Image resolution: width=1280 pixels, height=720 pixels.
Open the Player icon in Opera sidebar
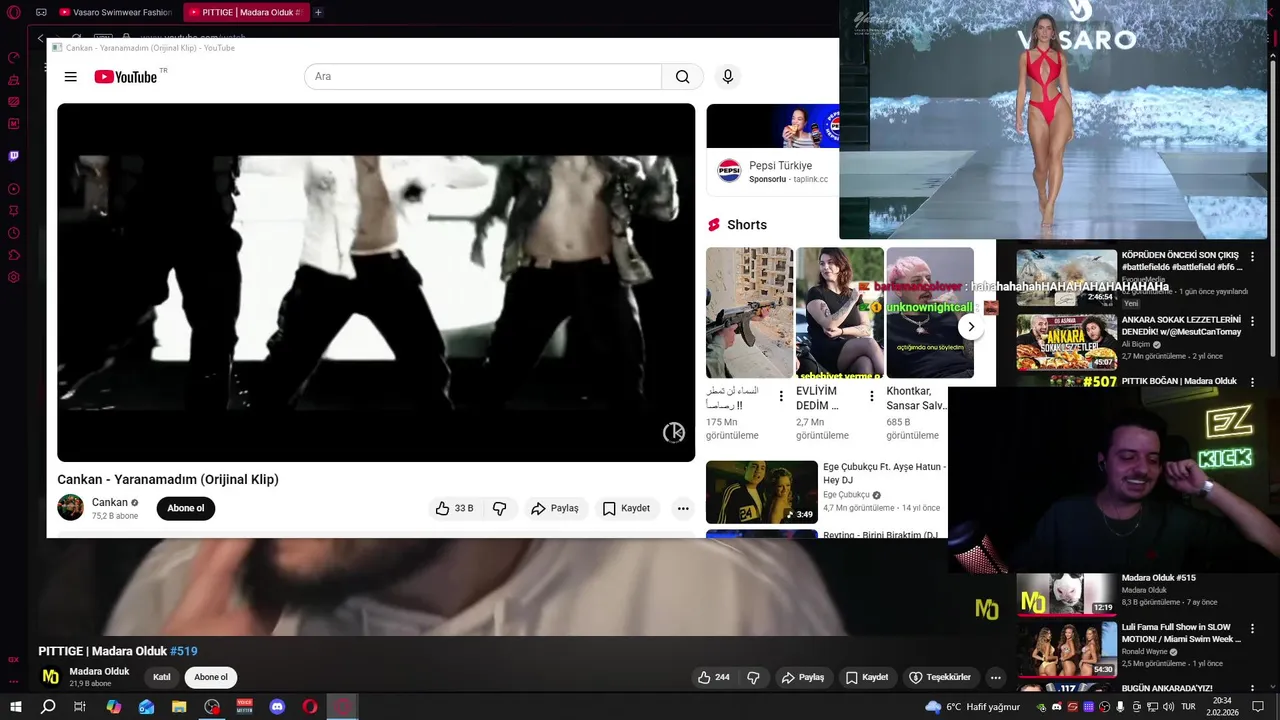14,189
